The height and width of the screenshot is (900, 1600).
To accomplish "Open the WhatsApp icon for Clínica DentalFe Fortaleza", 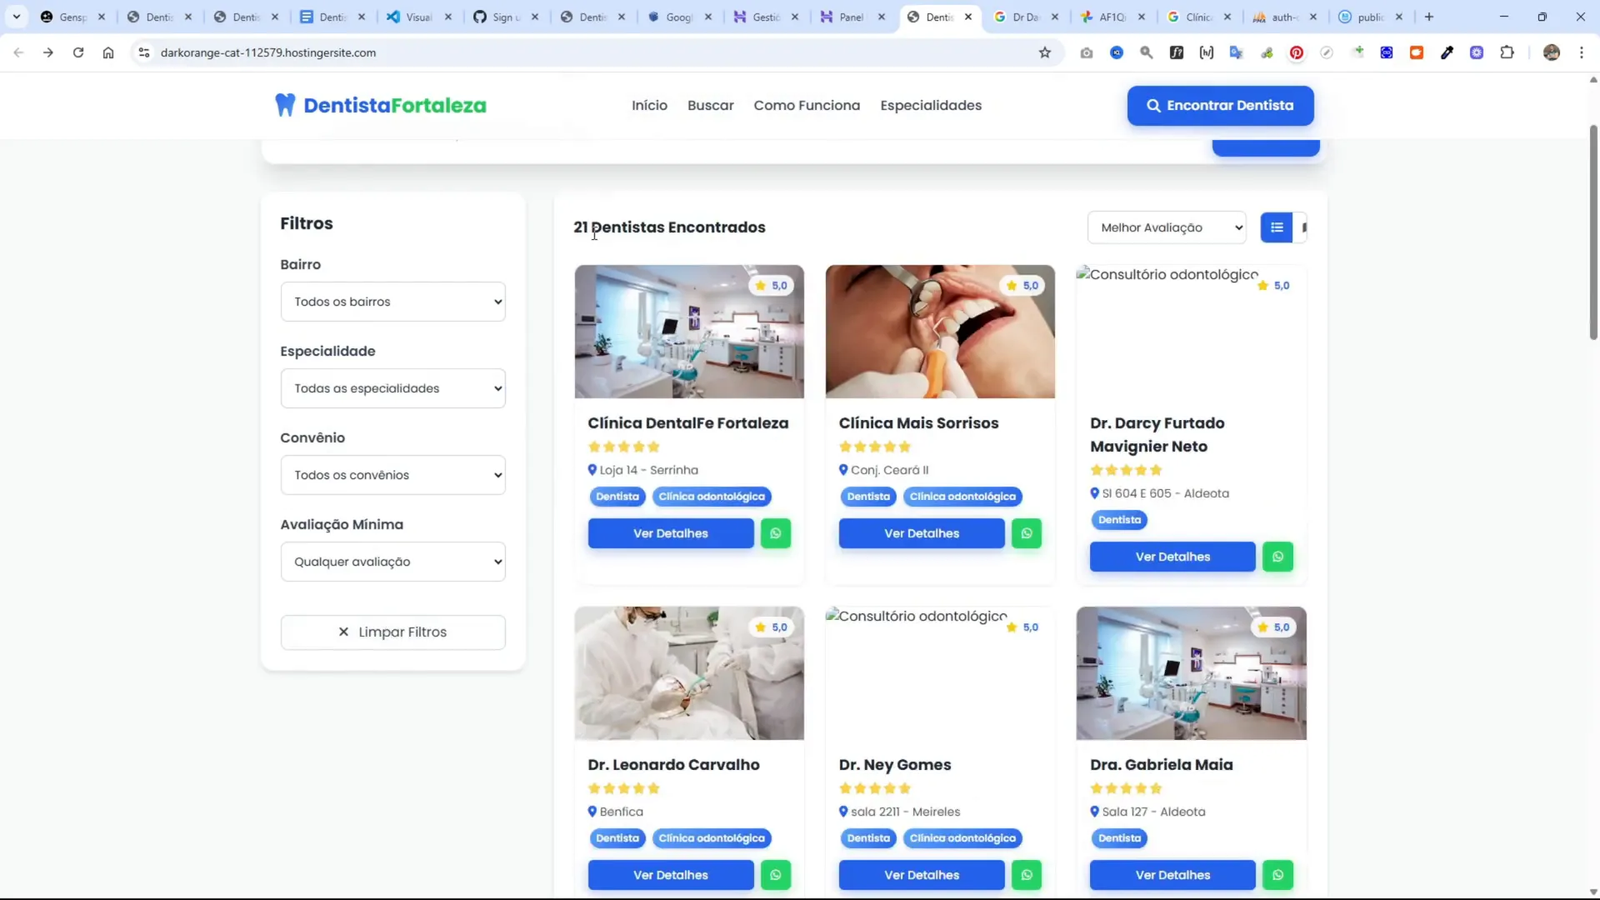I will pos(776,533).
